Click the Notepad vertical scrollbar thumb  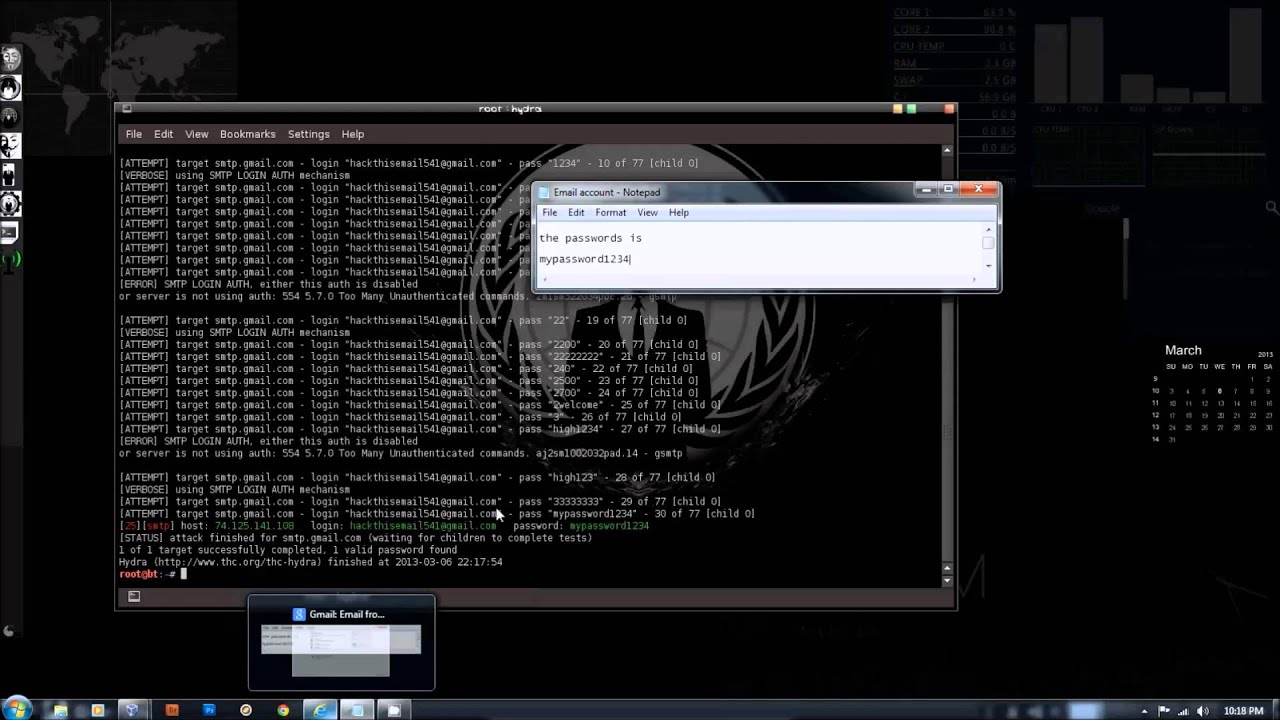(x=988, y=243)
